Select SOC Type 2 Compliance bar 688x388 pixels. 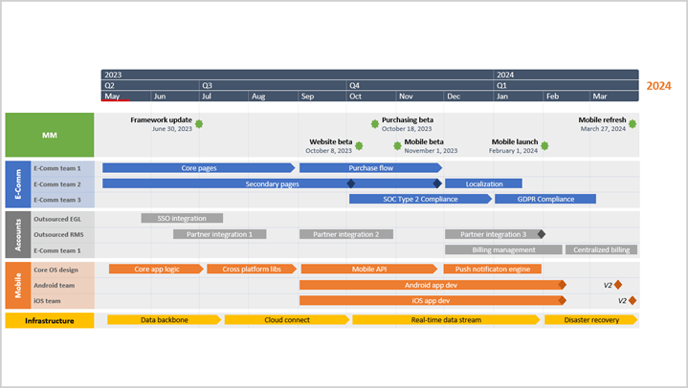point(420,199)
